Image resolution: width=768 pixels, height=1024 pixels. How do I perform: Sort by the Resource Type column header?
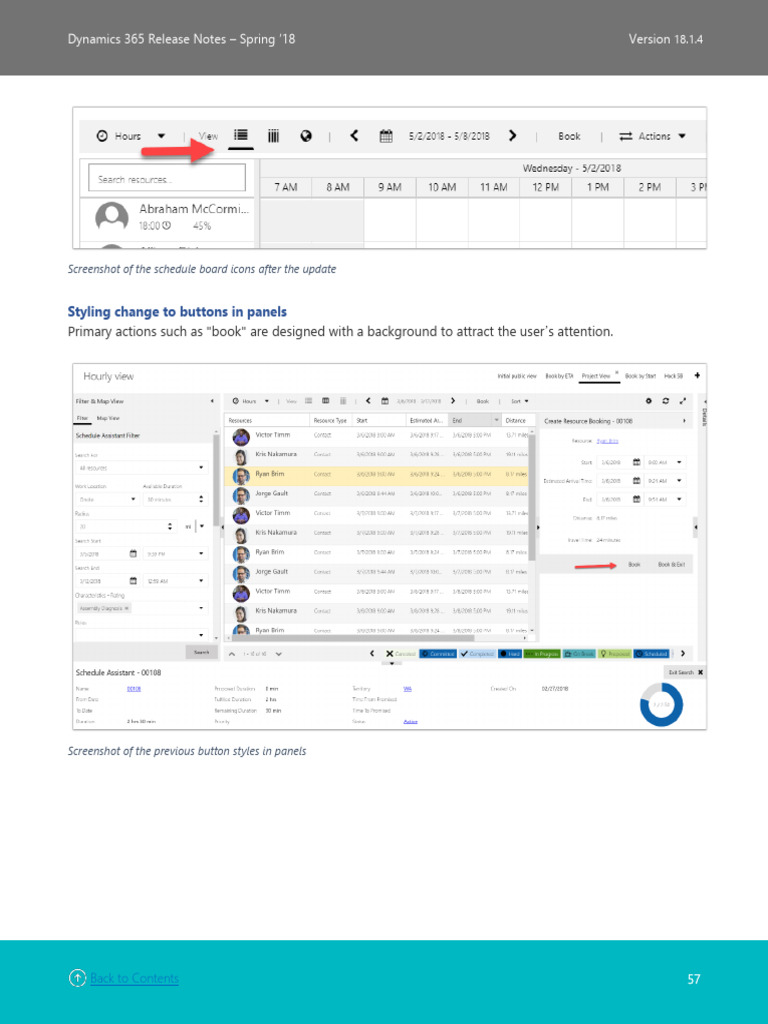click(x=330, y=421)
